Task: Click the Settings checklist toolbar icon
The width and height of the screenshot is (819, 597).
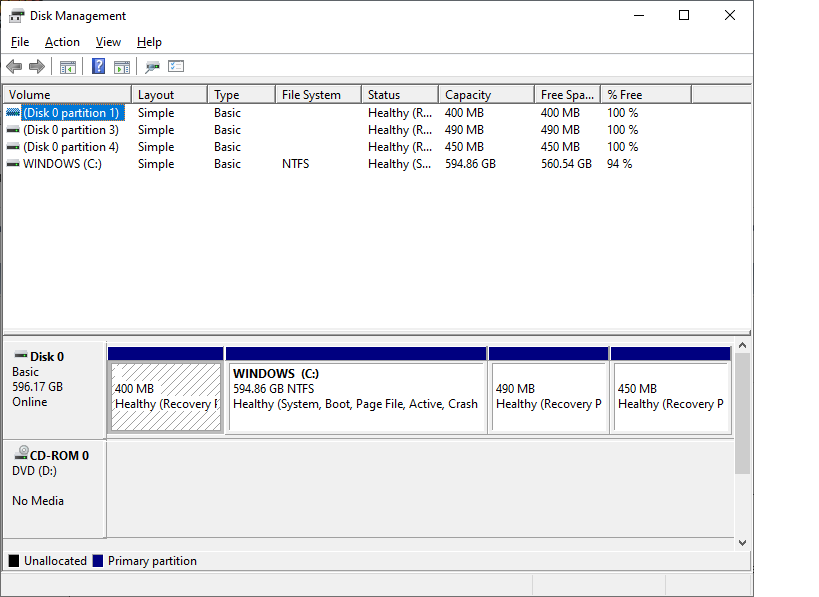Action: coord(176,67)
